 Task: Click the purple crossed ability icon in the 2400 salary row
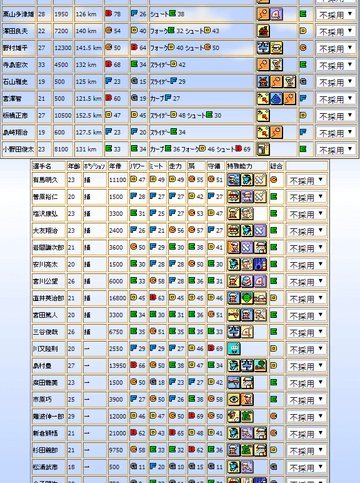click(x=260, y=230)
